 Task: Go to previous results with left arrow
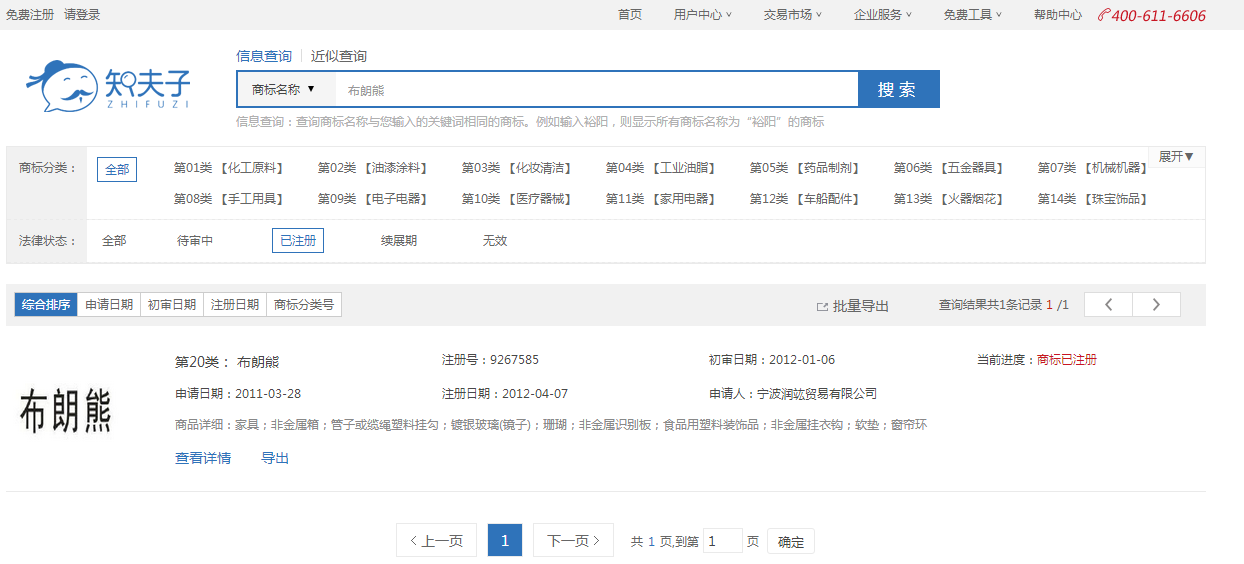click(x=1108, y=305)
